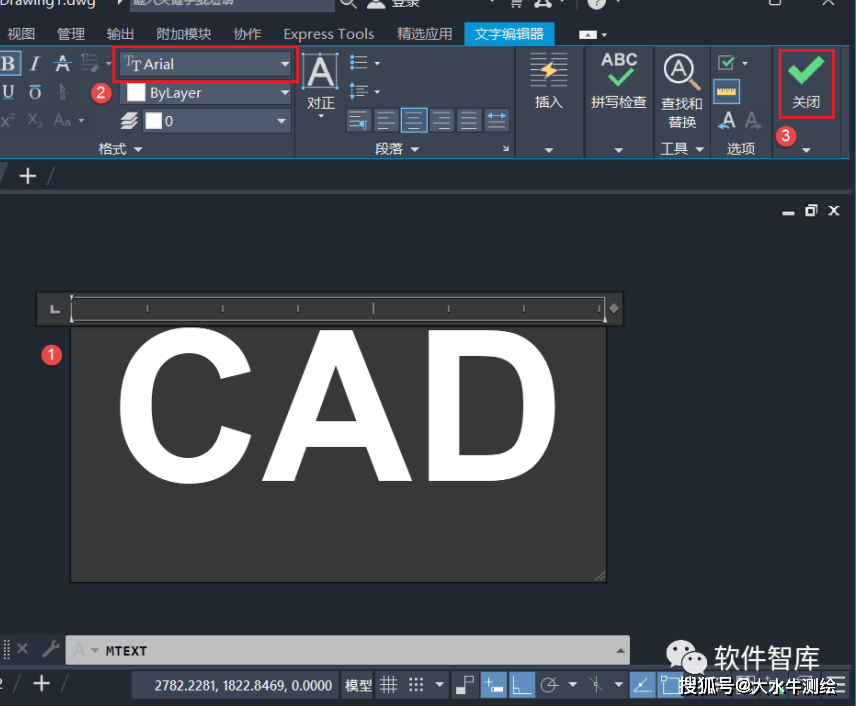Click 关闭 to close text editor
856x706 pixels.
[x=806, y=83]
